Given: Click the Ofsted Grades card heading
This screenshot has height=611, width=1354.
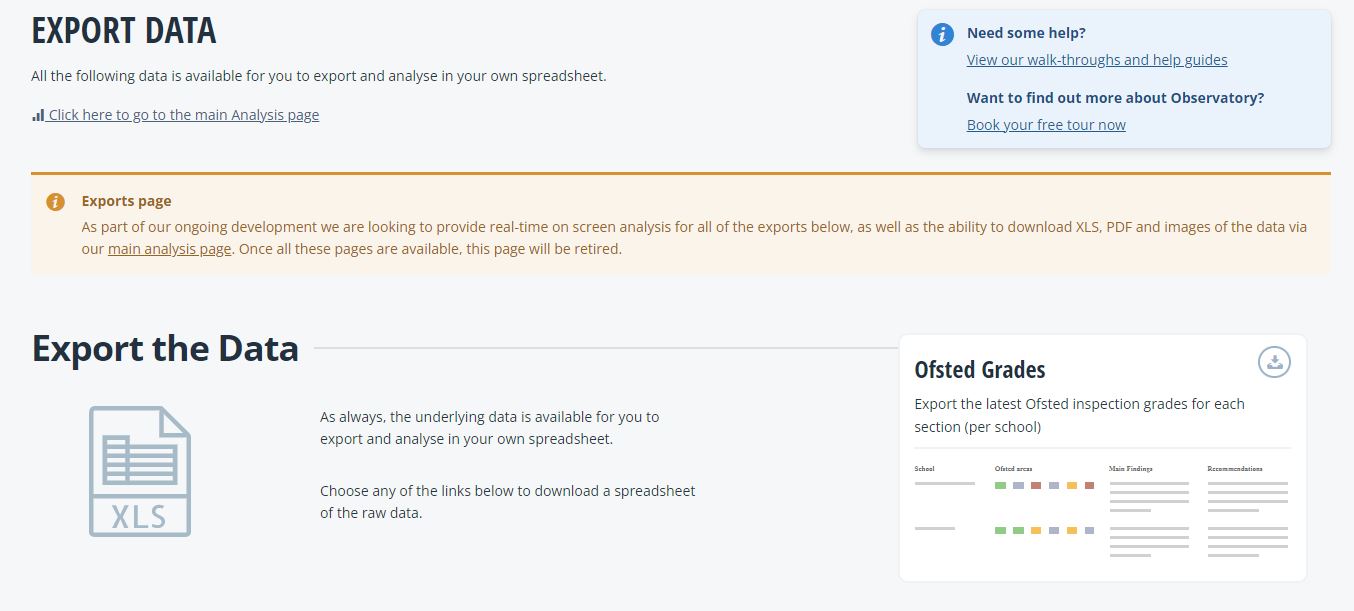Looking at the screenshot, I should click(980, 370).
